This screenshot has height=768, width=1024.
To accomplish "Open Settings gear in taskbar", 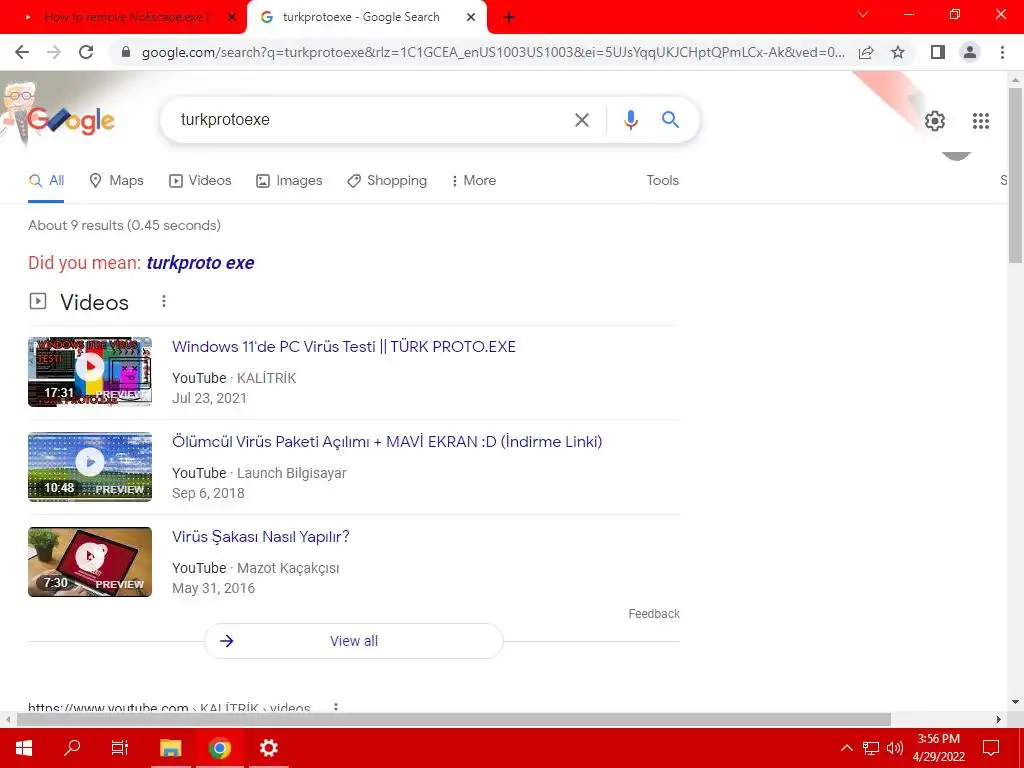I will (x=268, y=748).
